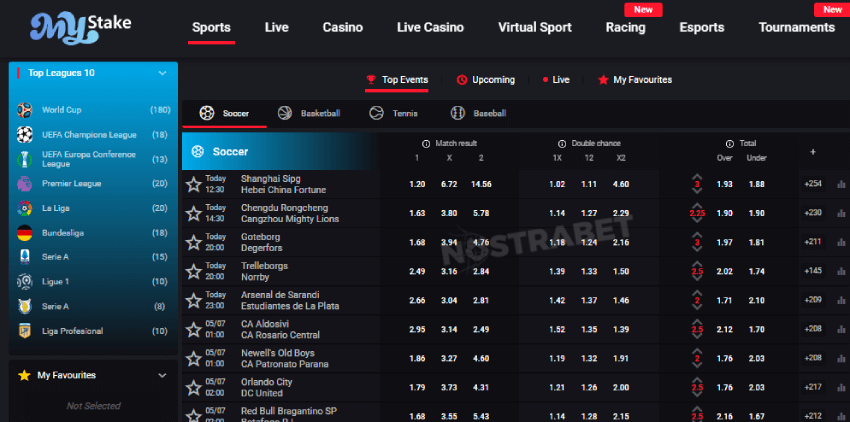This screenshot has height=422, width=850.
Task: Open statistics icon for Newell's Old Boys match
Action: point(841,359)
